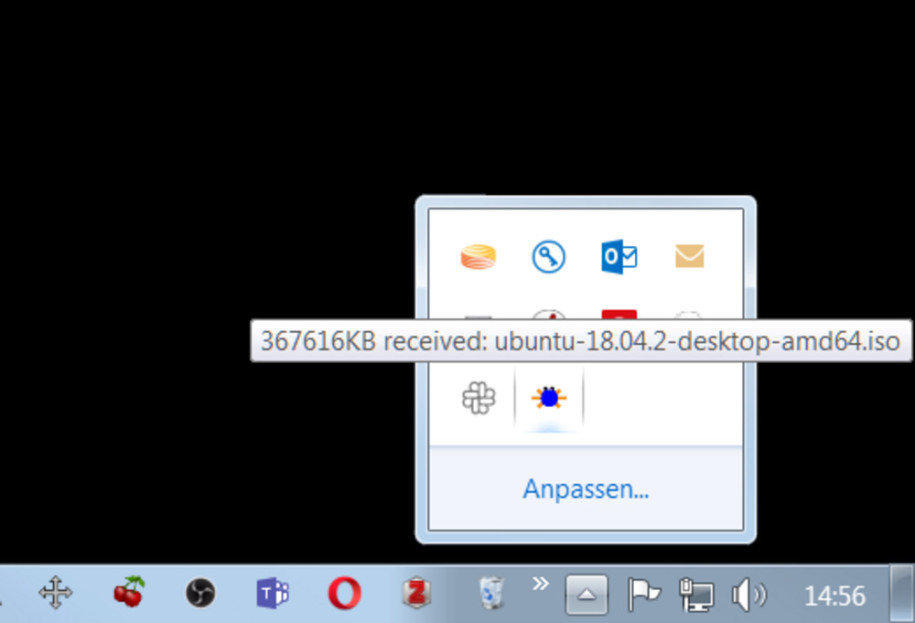Screen dimensions: 915x623
Task: Click the four-arrow move icon in taskbar
Action: (x=55, y=593)
